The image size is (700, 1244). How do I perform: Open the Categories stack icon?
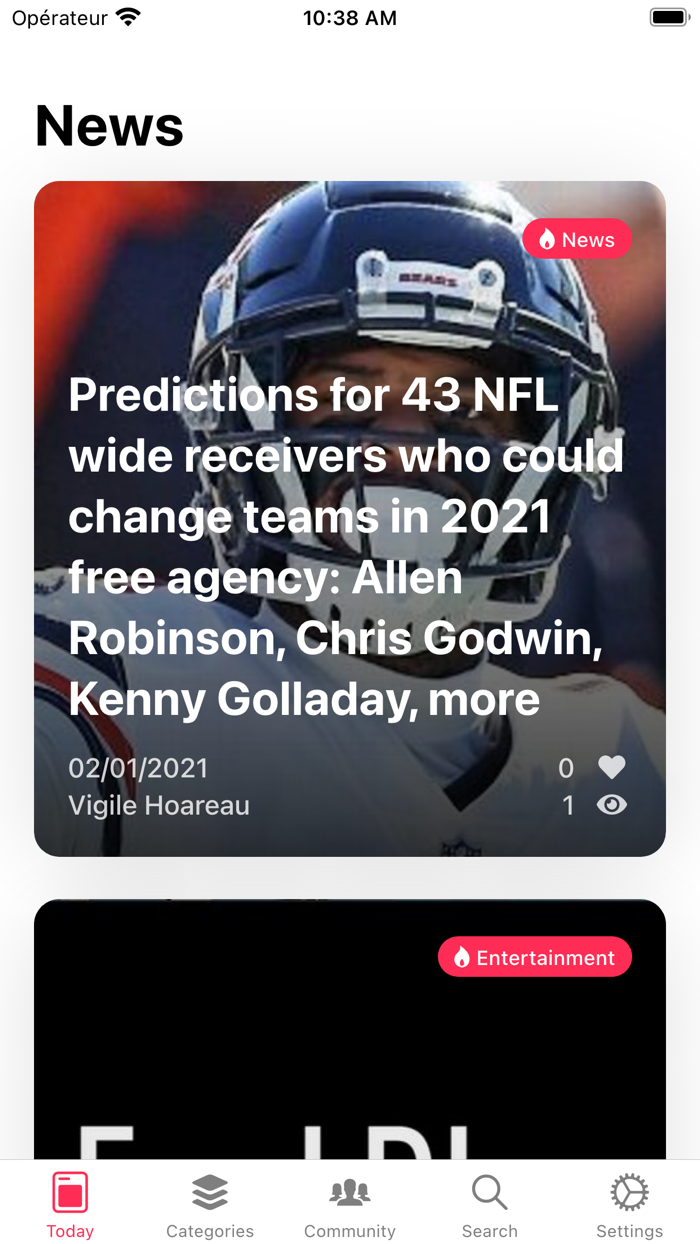coord(210,1193)
